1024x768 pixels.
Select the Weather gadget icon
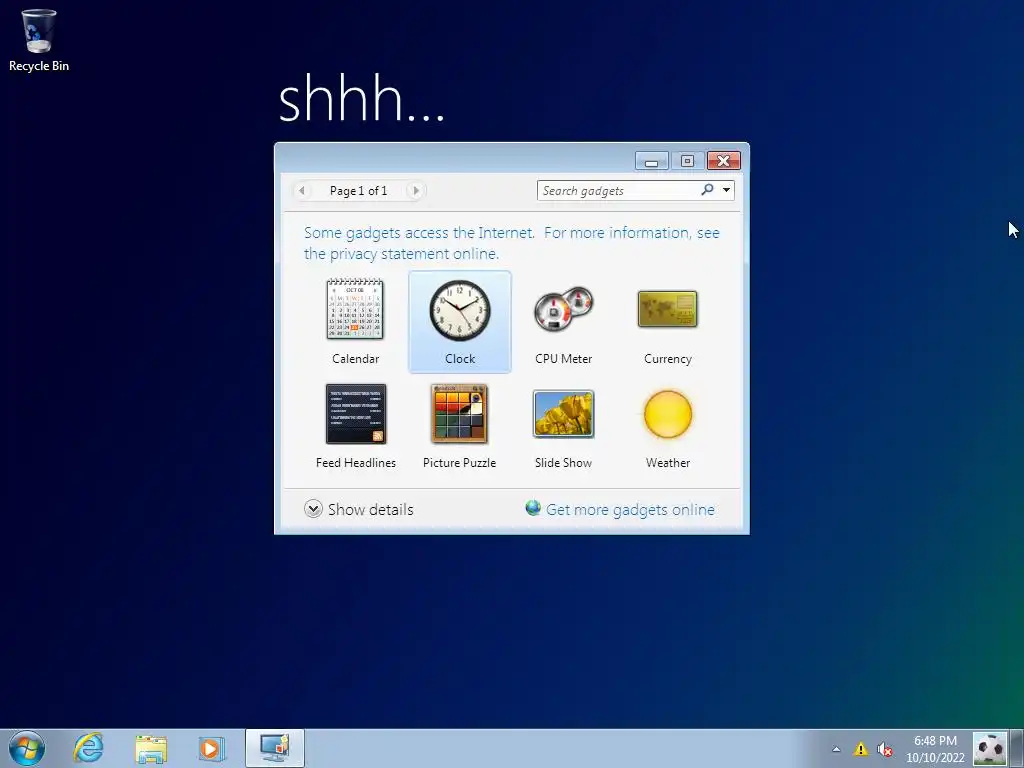click(x=667, y=414)
